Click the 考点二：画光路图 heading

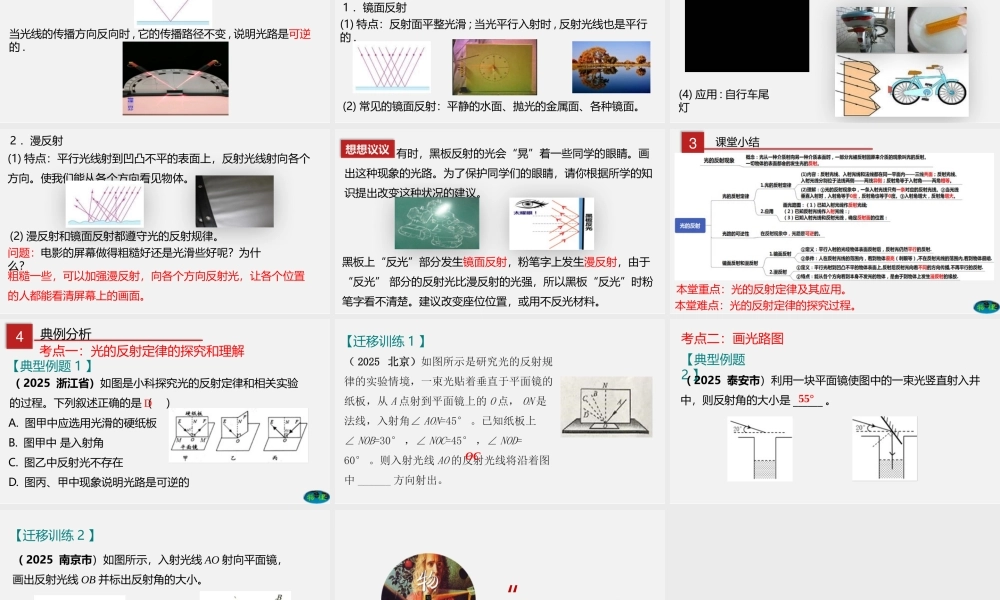pos(732,339)
